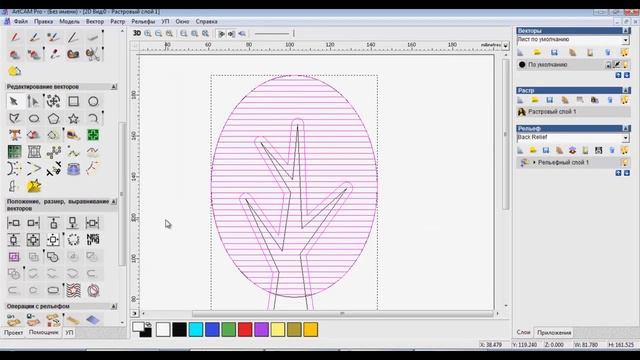Choose the Create Ellipse tool
This screenshot has height=360, width=640.
[x=34, y=118]
